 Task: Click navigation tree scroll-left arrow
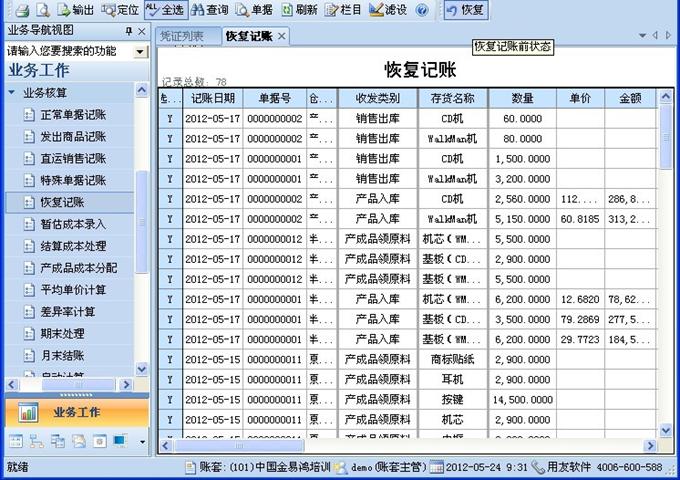[x=12, y=385]
